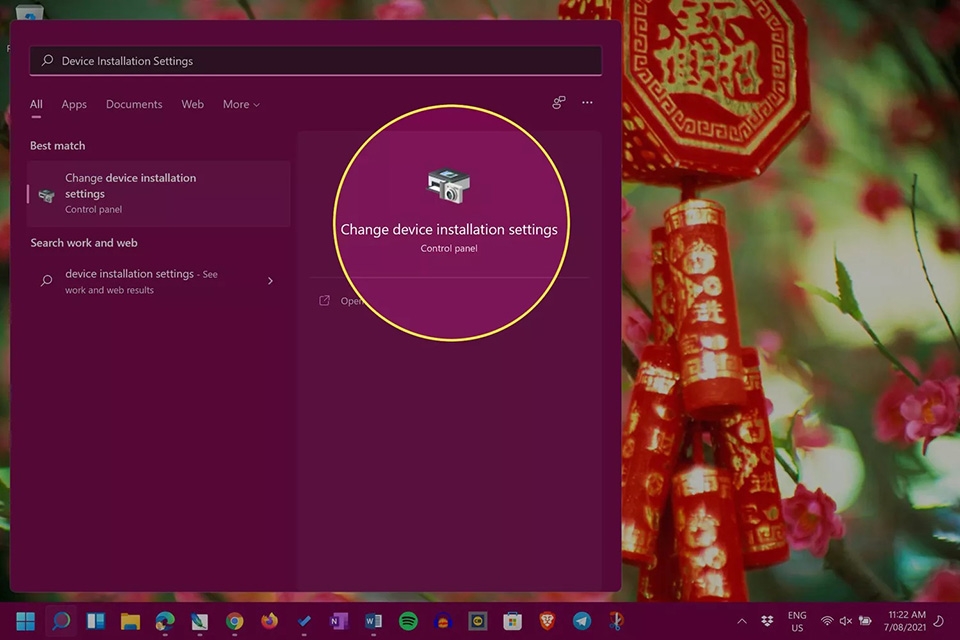The width and height of the screenshot is (960, 640).
Task: Open OneNote from the taskbar
Action: 339,621
